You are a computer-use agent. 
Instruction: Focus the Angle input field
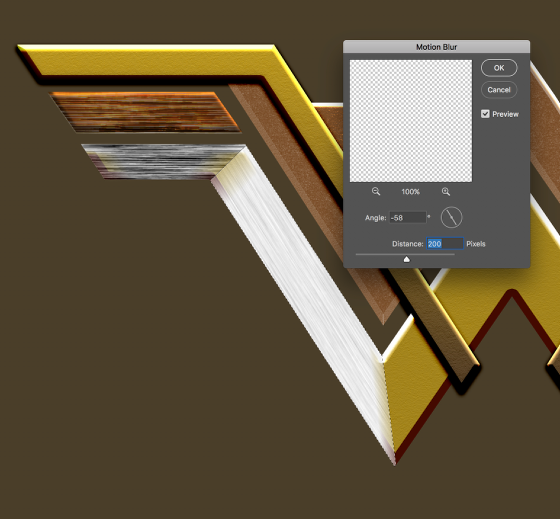click(x=408, y=218)
